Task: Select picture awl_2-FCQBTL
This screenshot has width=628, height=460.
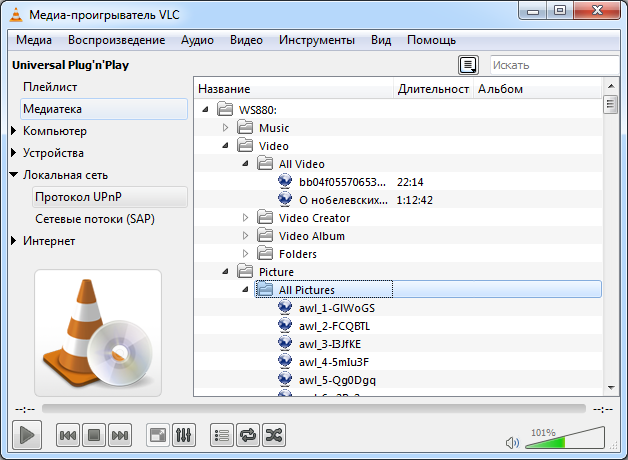Action: (334, 326)
